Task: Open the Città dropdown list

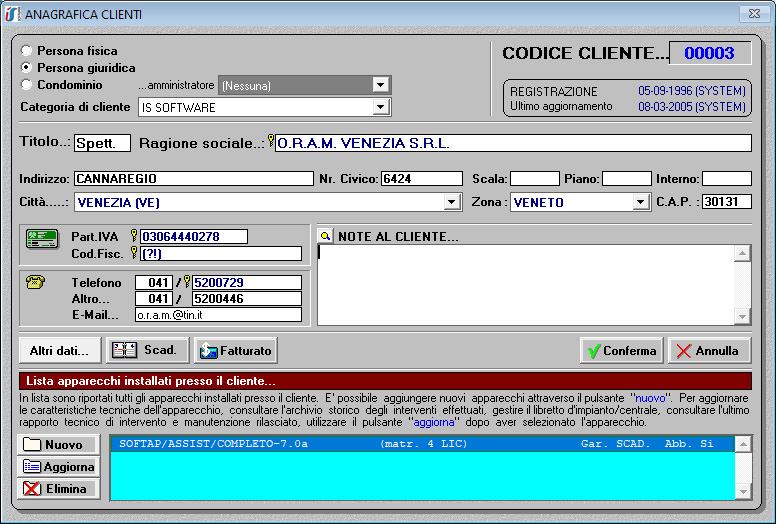Action: tap(452, 202)
